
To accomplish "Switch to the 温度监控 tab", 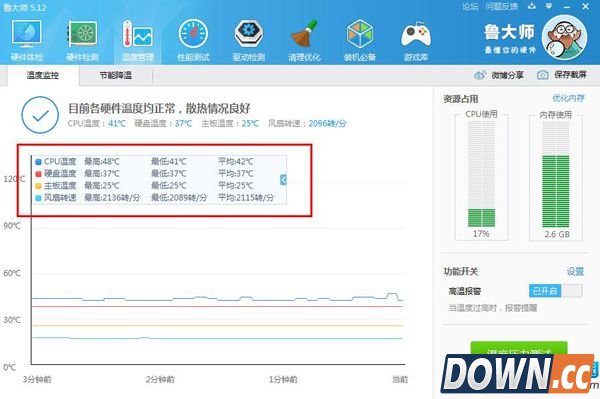I will click(42, 75).
